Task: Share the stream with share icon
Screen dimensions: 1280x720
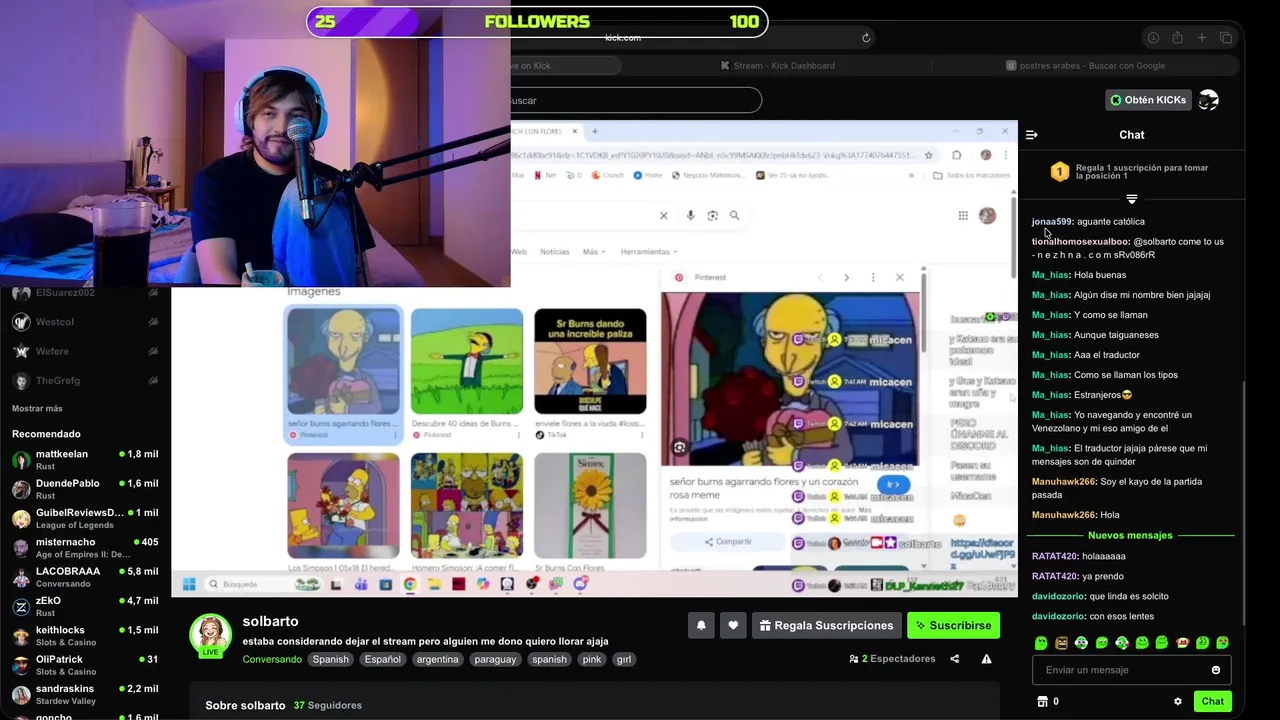Action: pyautogui.click(x=954, y=659)
